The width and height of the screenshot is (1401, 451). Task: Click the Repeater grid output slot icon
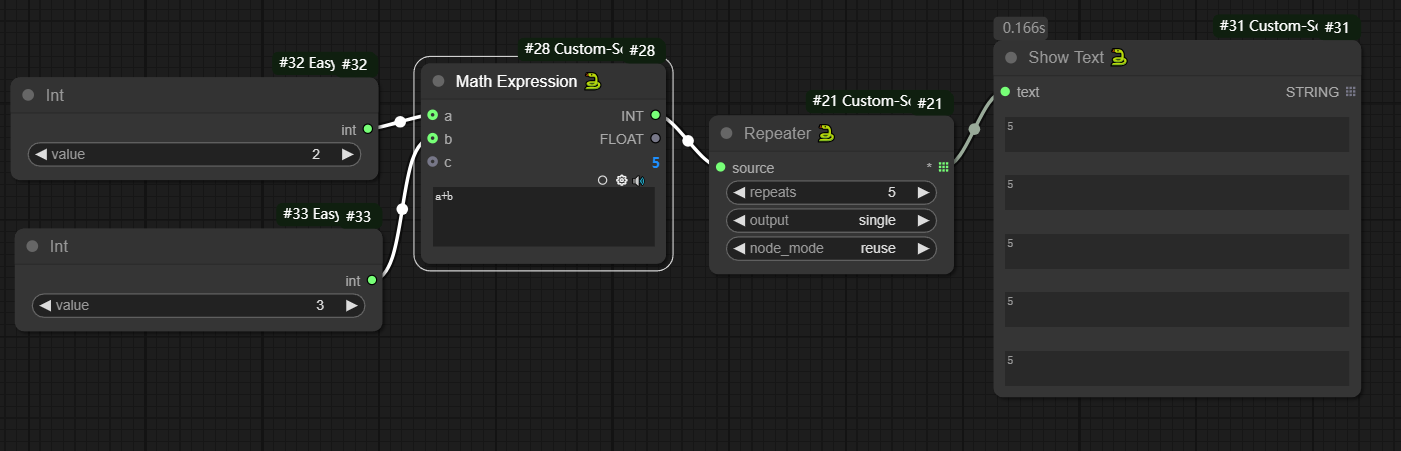(x=943, y=167)
